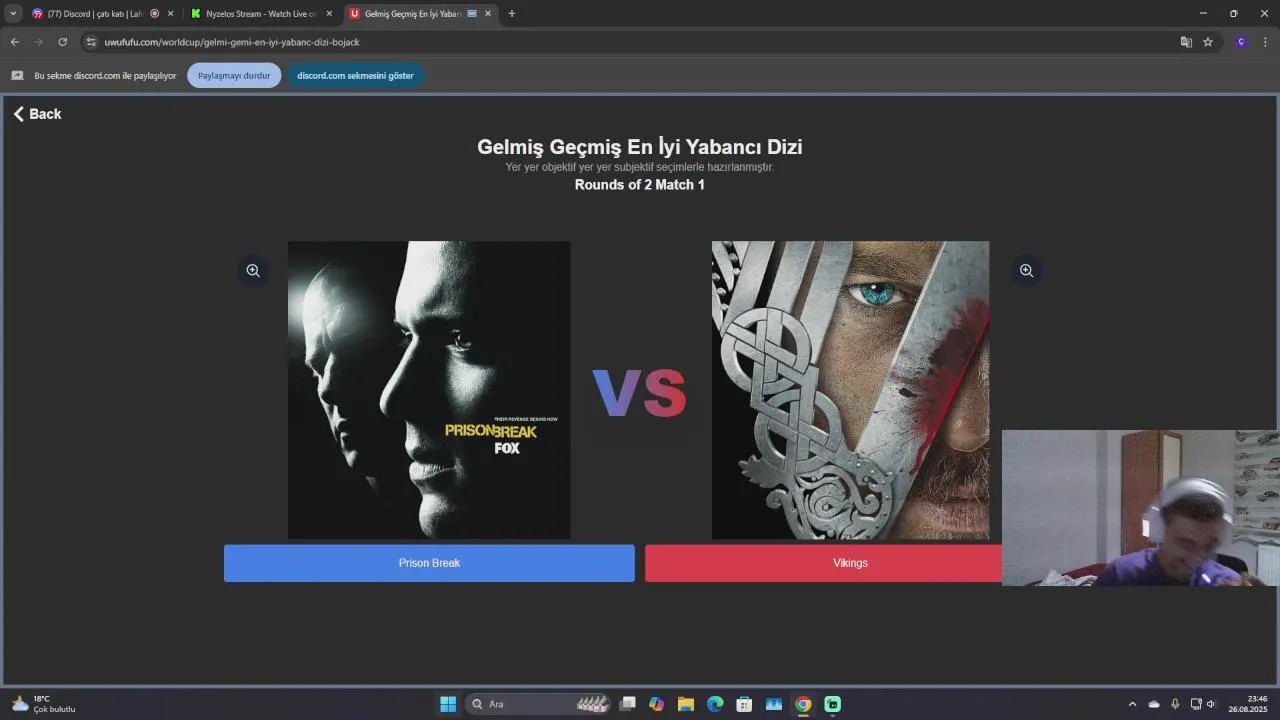1280x720 pixels.
Task: Select the Vikings poster image
Action: click(x=850, y=390)
